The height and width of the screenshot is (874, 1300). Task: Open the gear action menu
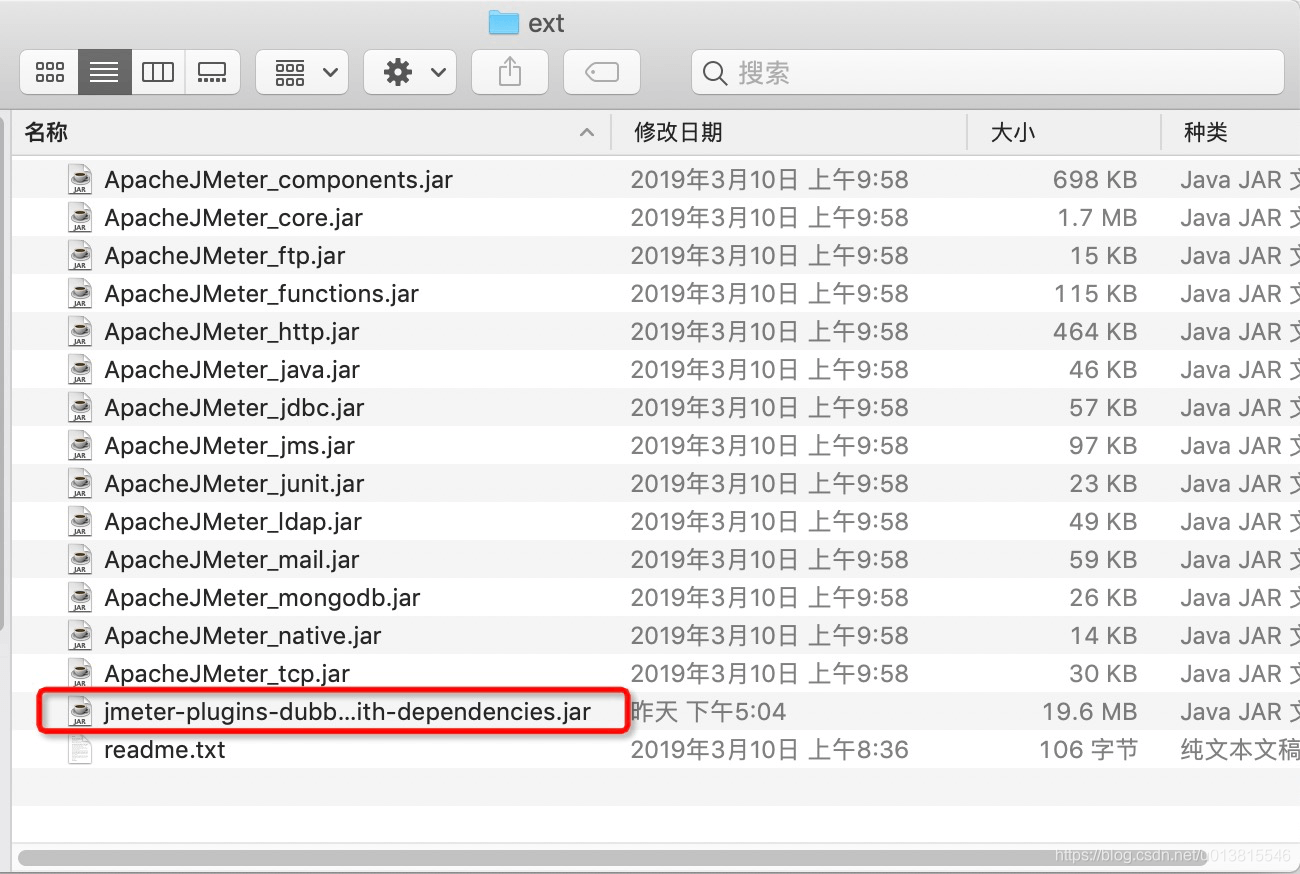click(x=410, y=72)
